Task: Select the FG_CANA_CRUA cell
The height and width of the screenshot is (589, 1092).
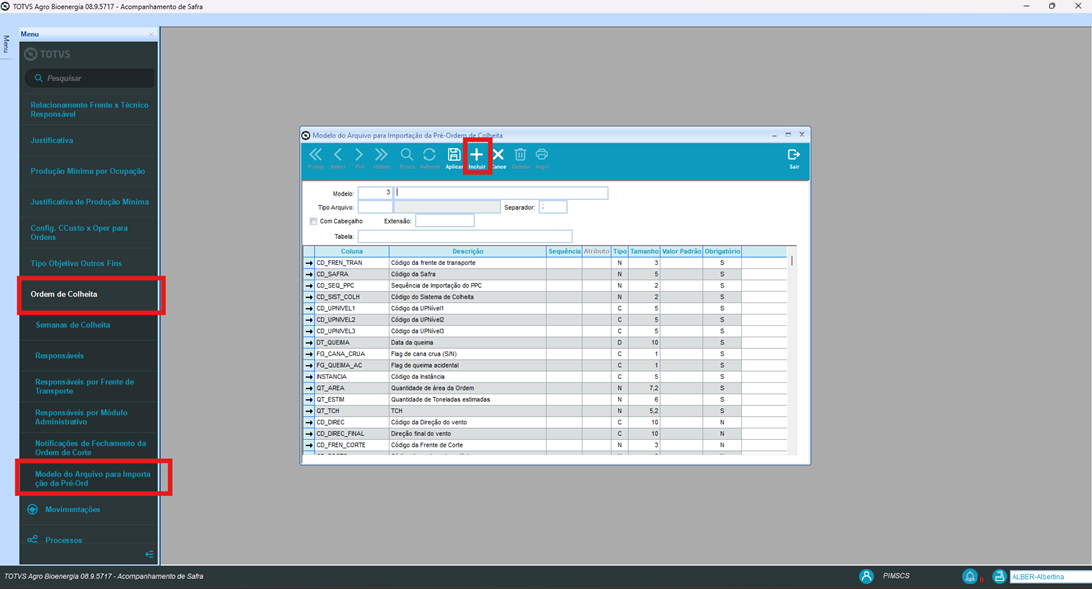Action: coord(352,354)
